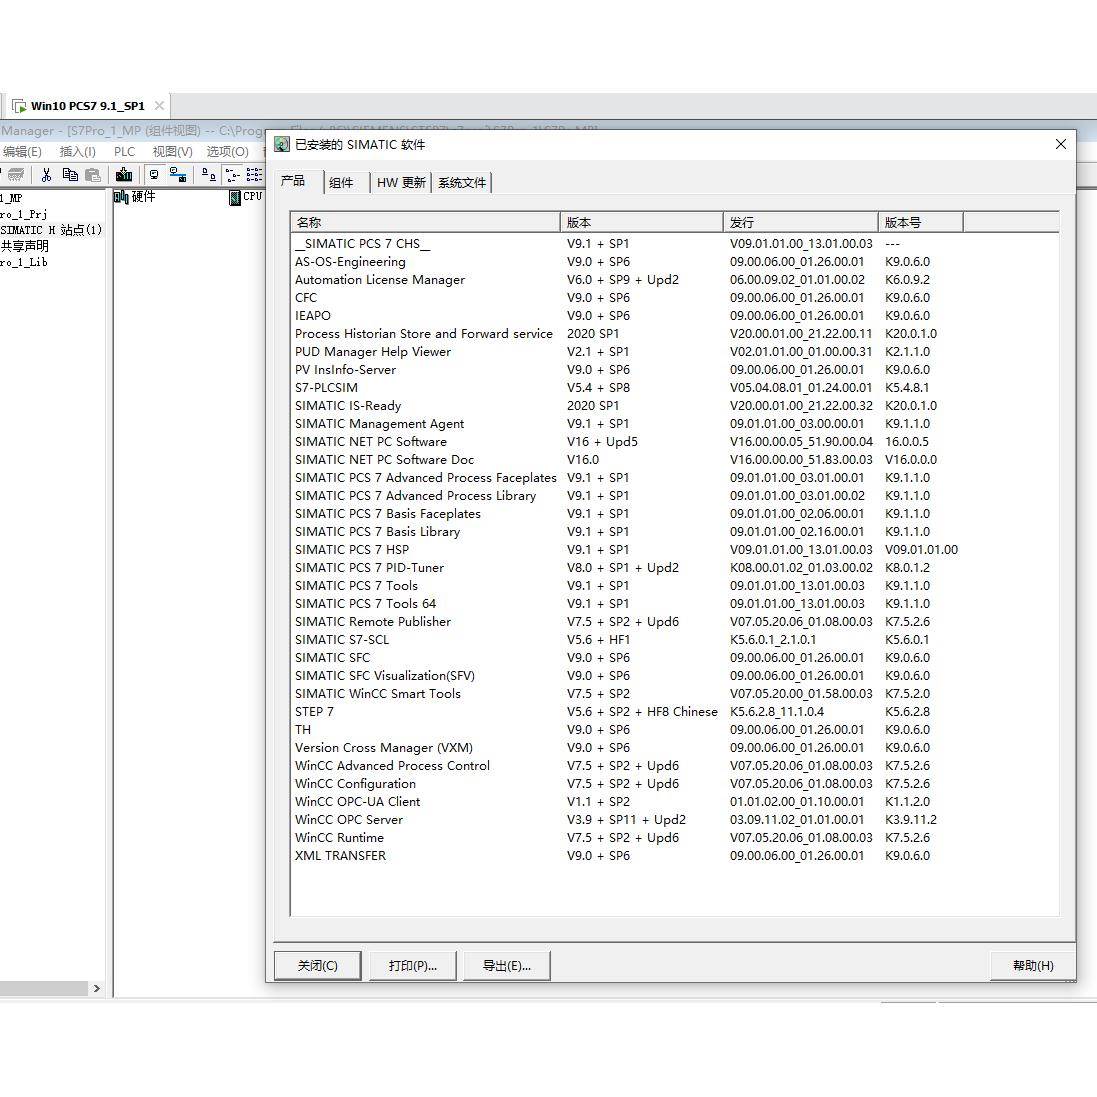Screen dimensions: 1097x1097
Task: Toggle the Online view monitor icon
Action: click(154, 175)
